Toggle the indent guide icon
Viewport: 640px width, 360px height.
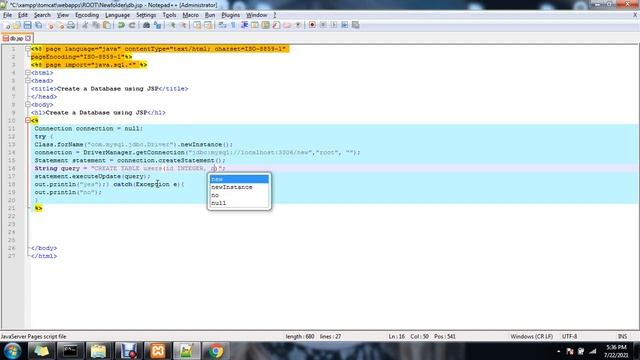(x=244, y=25)
